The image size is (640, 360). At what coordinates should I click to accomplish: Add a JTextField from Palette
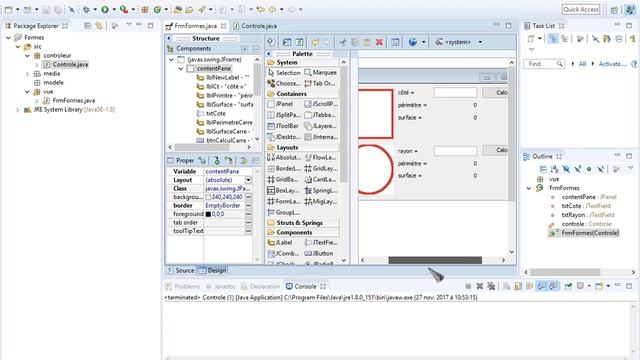[x=321, y=242]
